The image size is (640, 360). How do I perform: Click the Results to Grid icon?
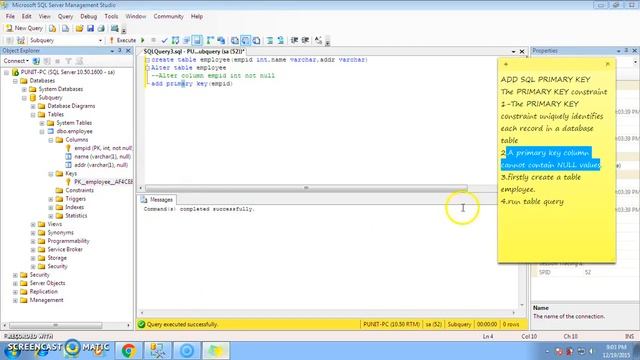[x=245, y=40]
